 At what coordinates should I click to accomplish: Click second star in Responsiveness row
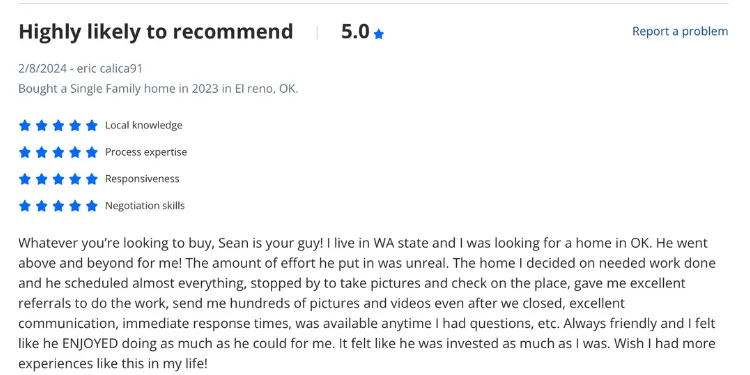tap(42, 179)
